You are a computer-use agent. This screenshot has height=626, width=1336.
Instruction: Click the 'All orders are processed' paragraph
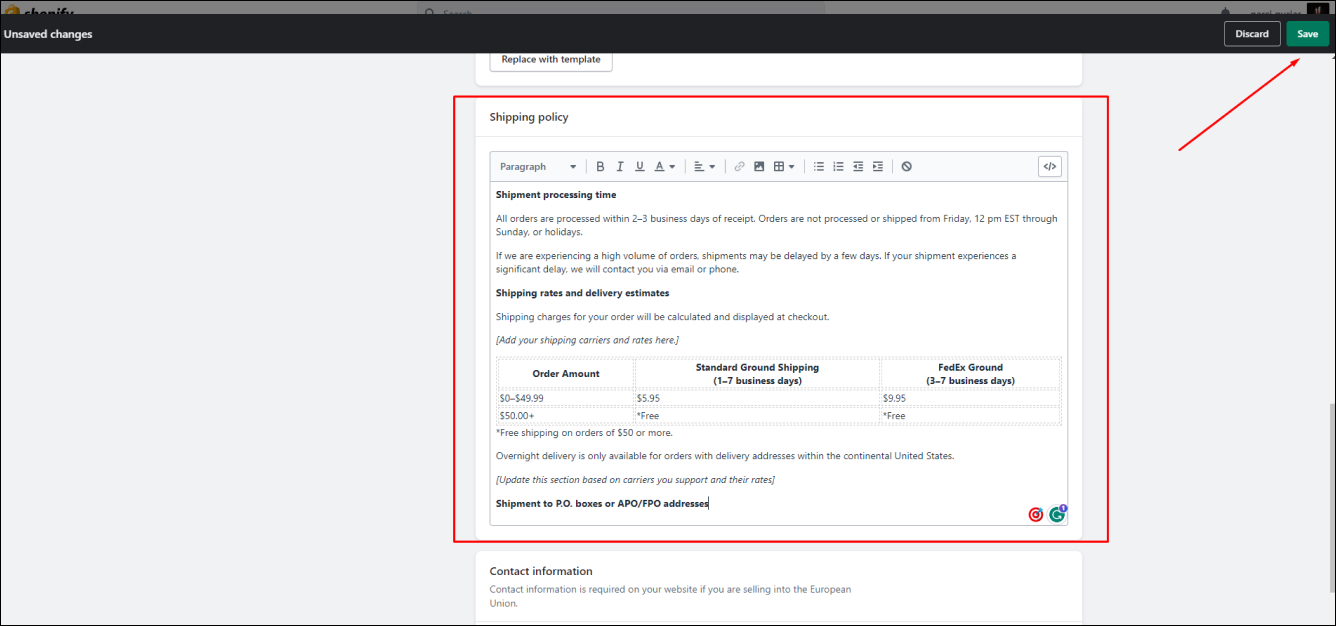coord(776,225)
